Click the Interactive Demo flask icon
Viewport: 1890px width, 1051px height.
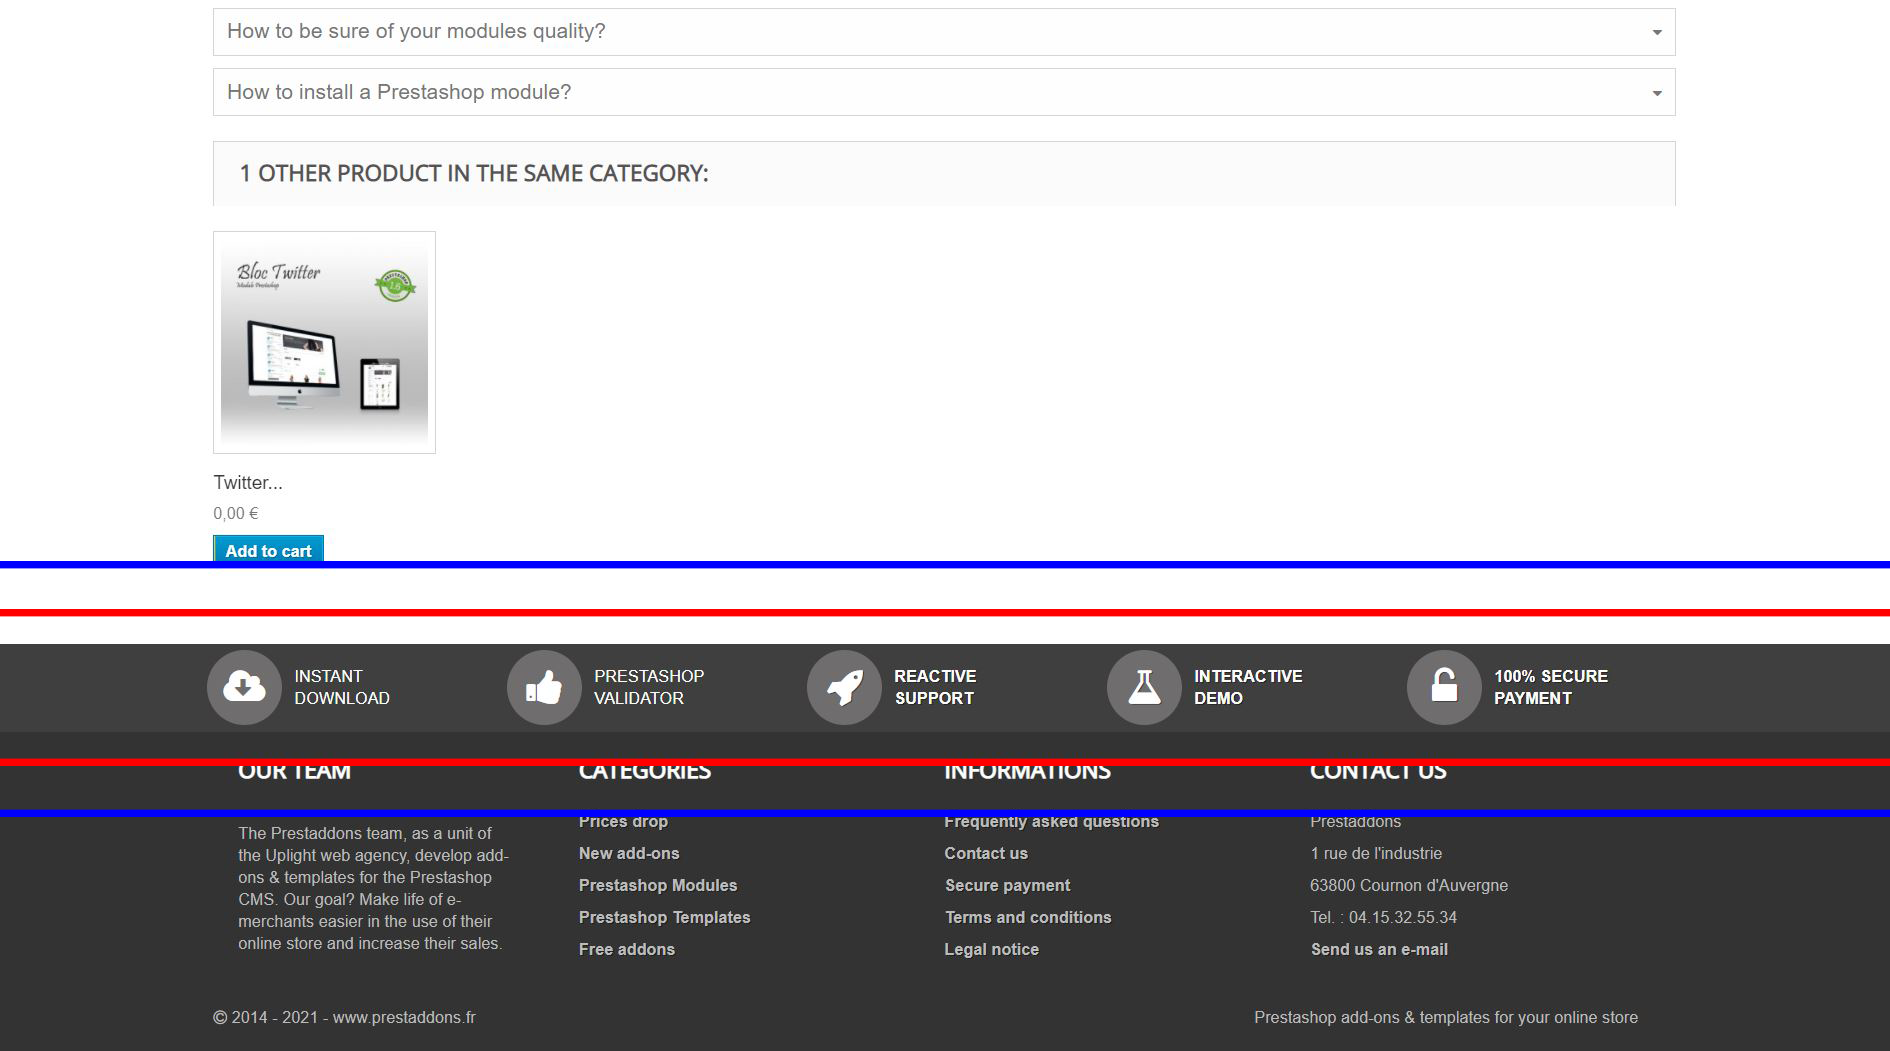pos(1144,687)
